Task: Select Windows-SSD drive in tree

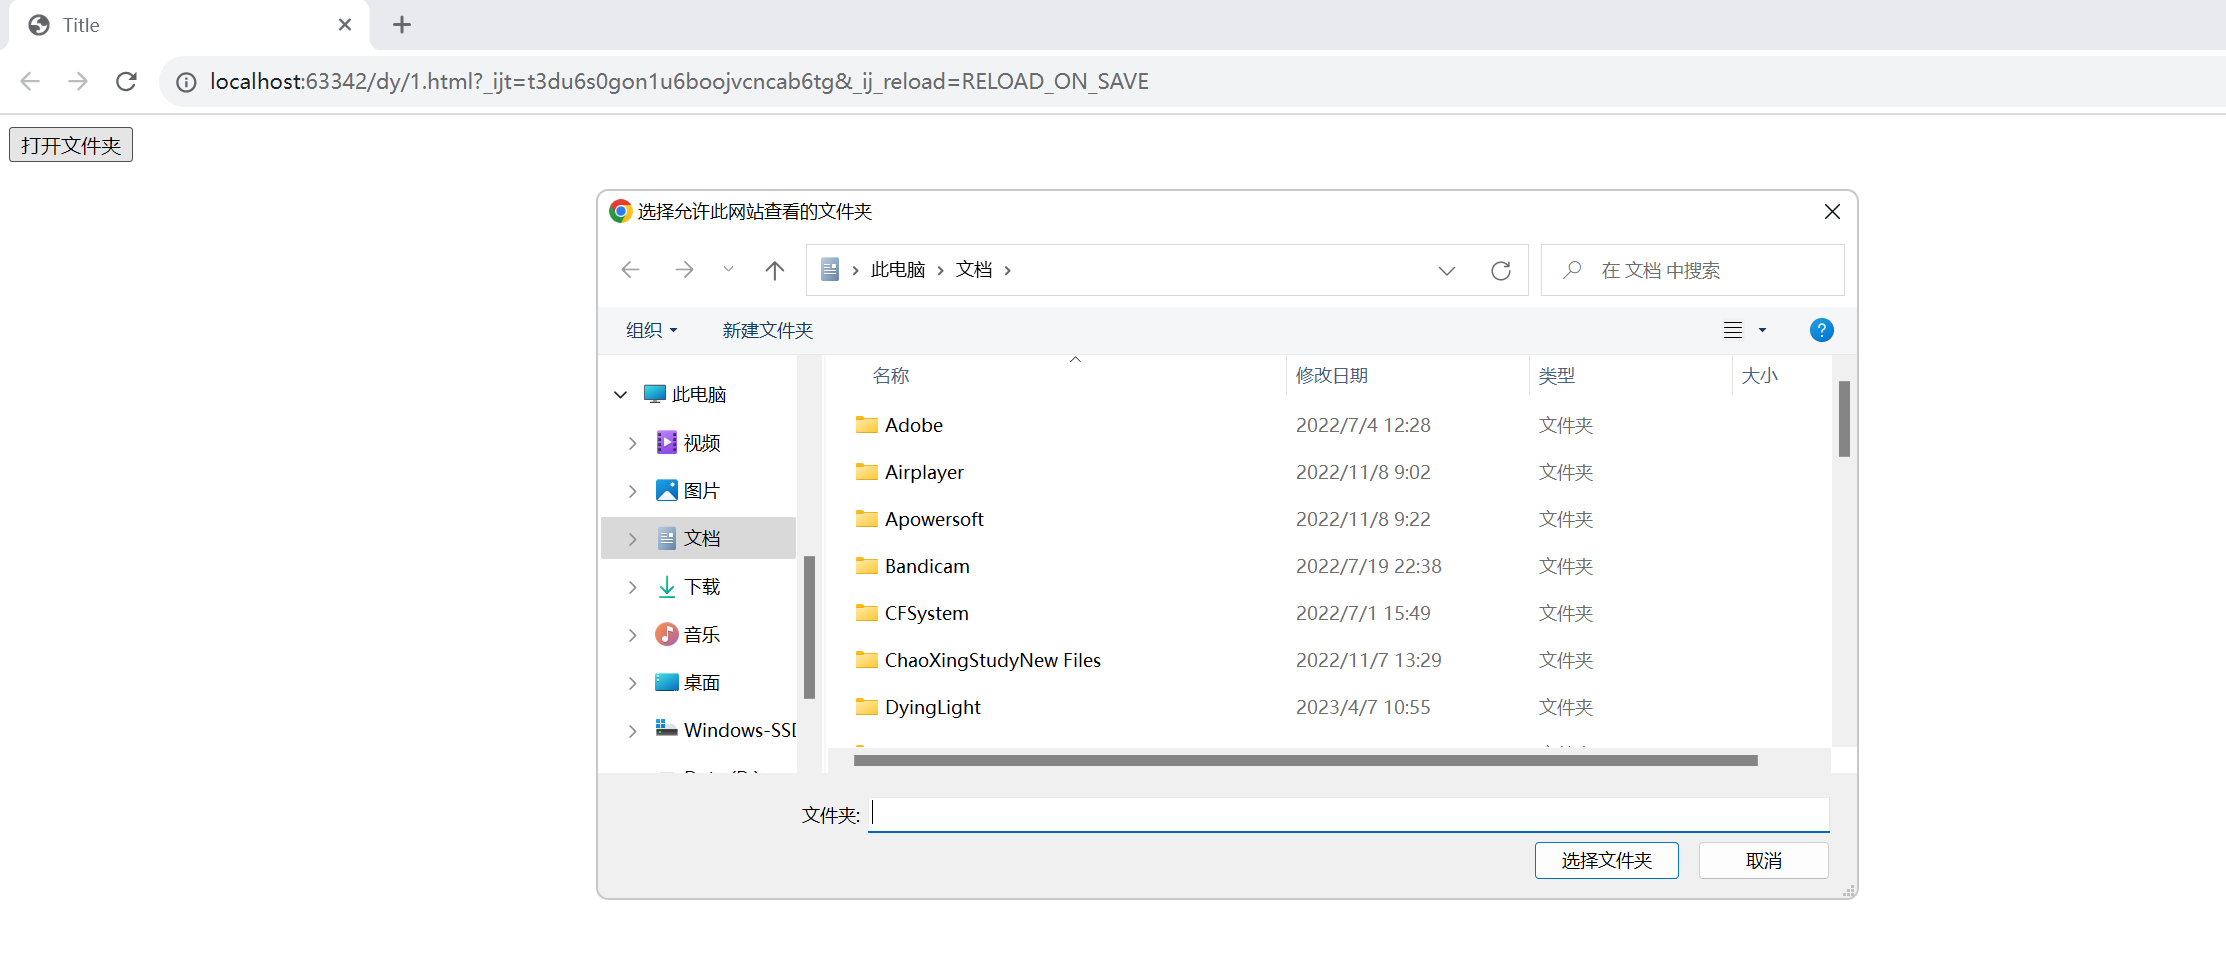Action: tap(739, 730)
